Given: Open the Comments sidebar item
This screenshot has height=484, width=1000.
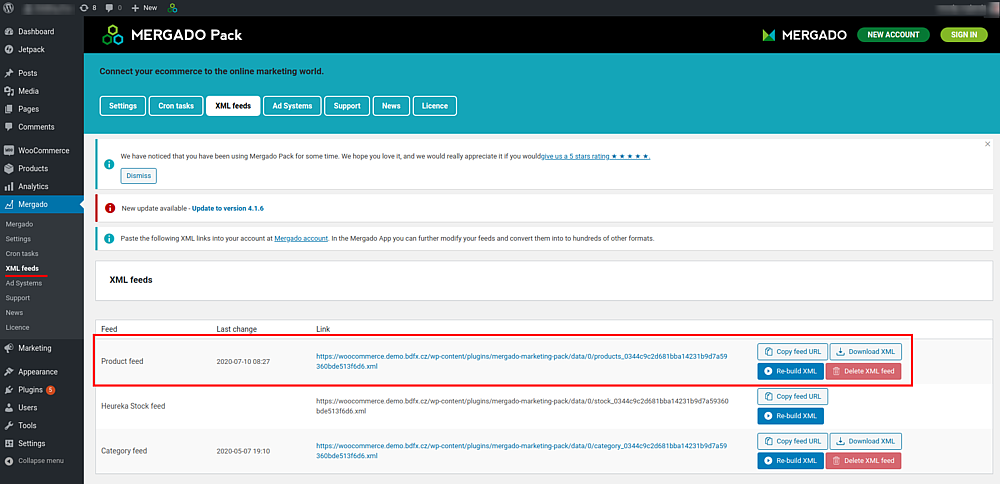Looking at the screenshot, I should [41, 127].
